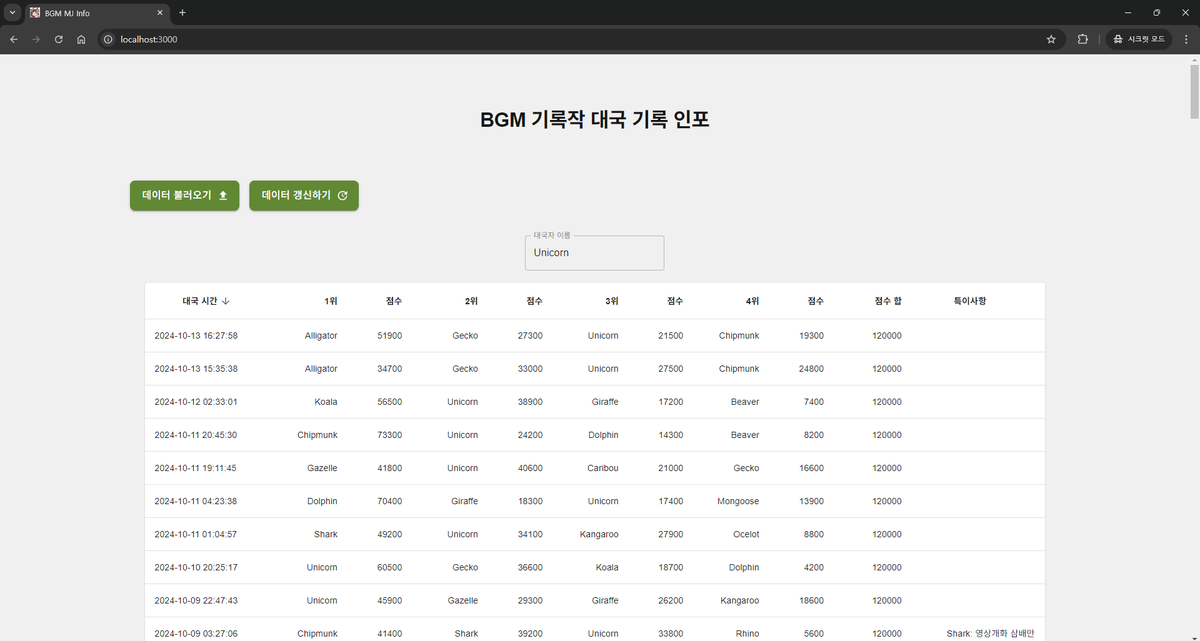Click the 시크릿 모드 incognito indicator
The width and height of the screenshot is (1200, 641).
click(1139, 39)
